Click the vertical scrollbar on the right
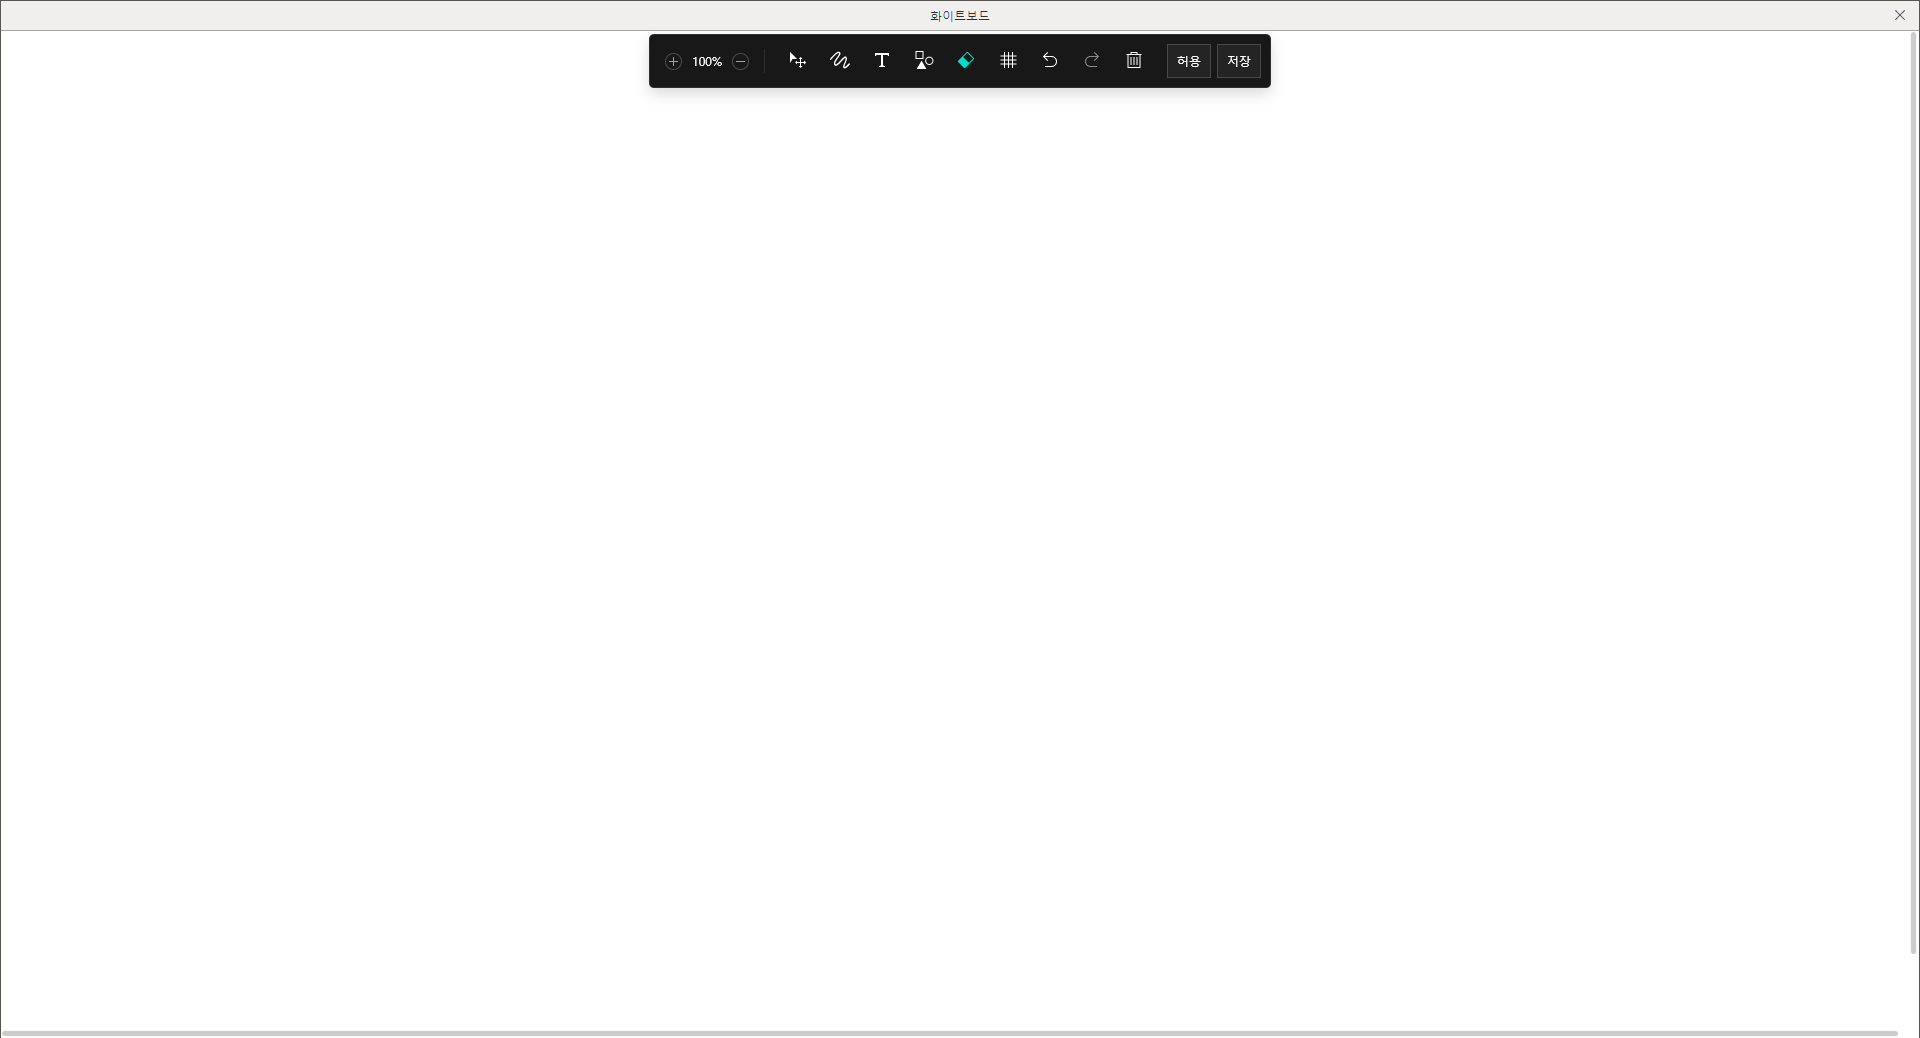 click(1914, 493)
